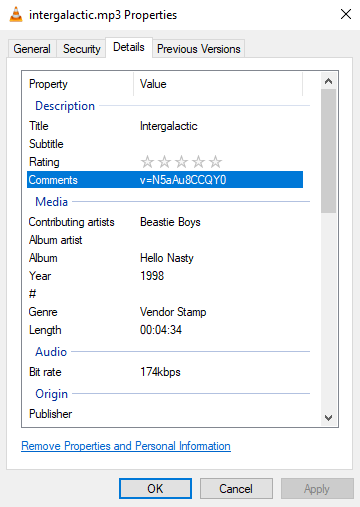Screen dimensions: 360x507
Task: Click the Year value 1998
Action: (152, 276)
